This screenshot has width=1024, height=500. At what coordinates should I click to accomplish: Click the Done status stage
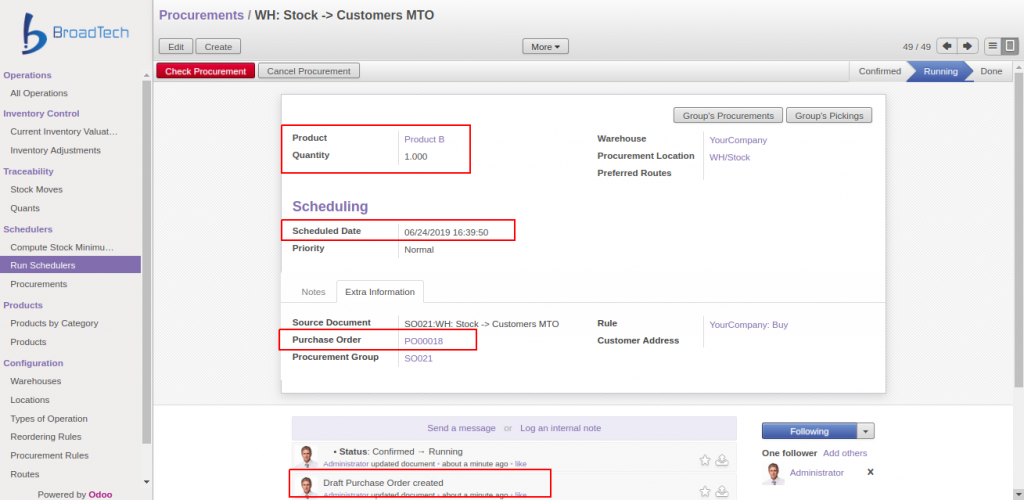point(991,71)
